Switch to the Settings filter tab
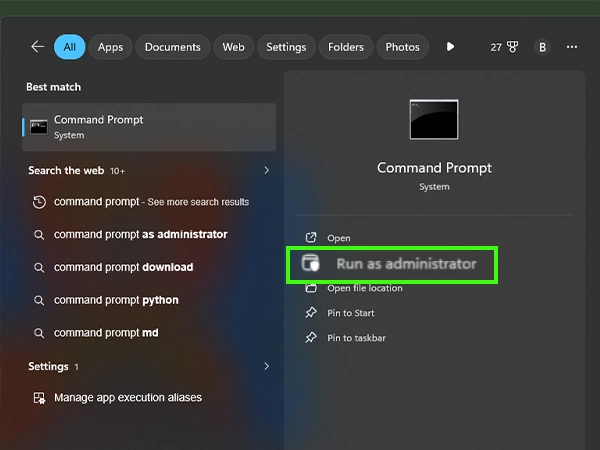600x450 pixels. pos(286,47)
